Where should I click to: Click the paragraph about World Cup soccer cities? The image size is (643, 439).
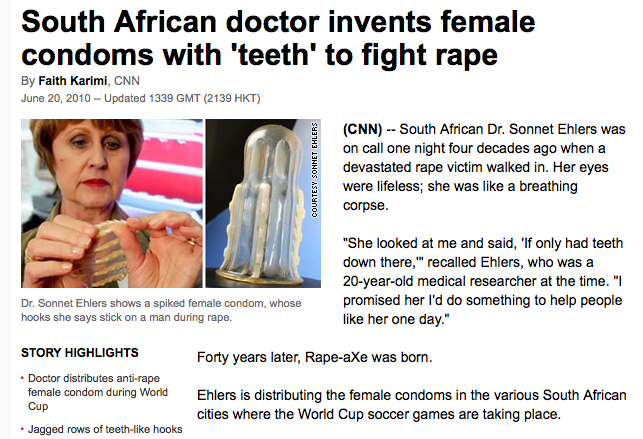coord(412,405)
